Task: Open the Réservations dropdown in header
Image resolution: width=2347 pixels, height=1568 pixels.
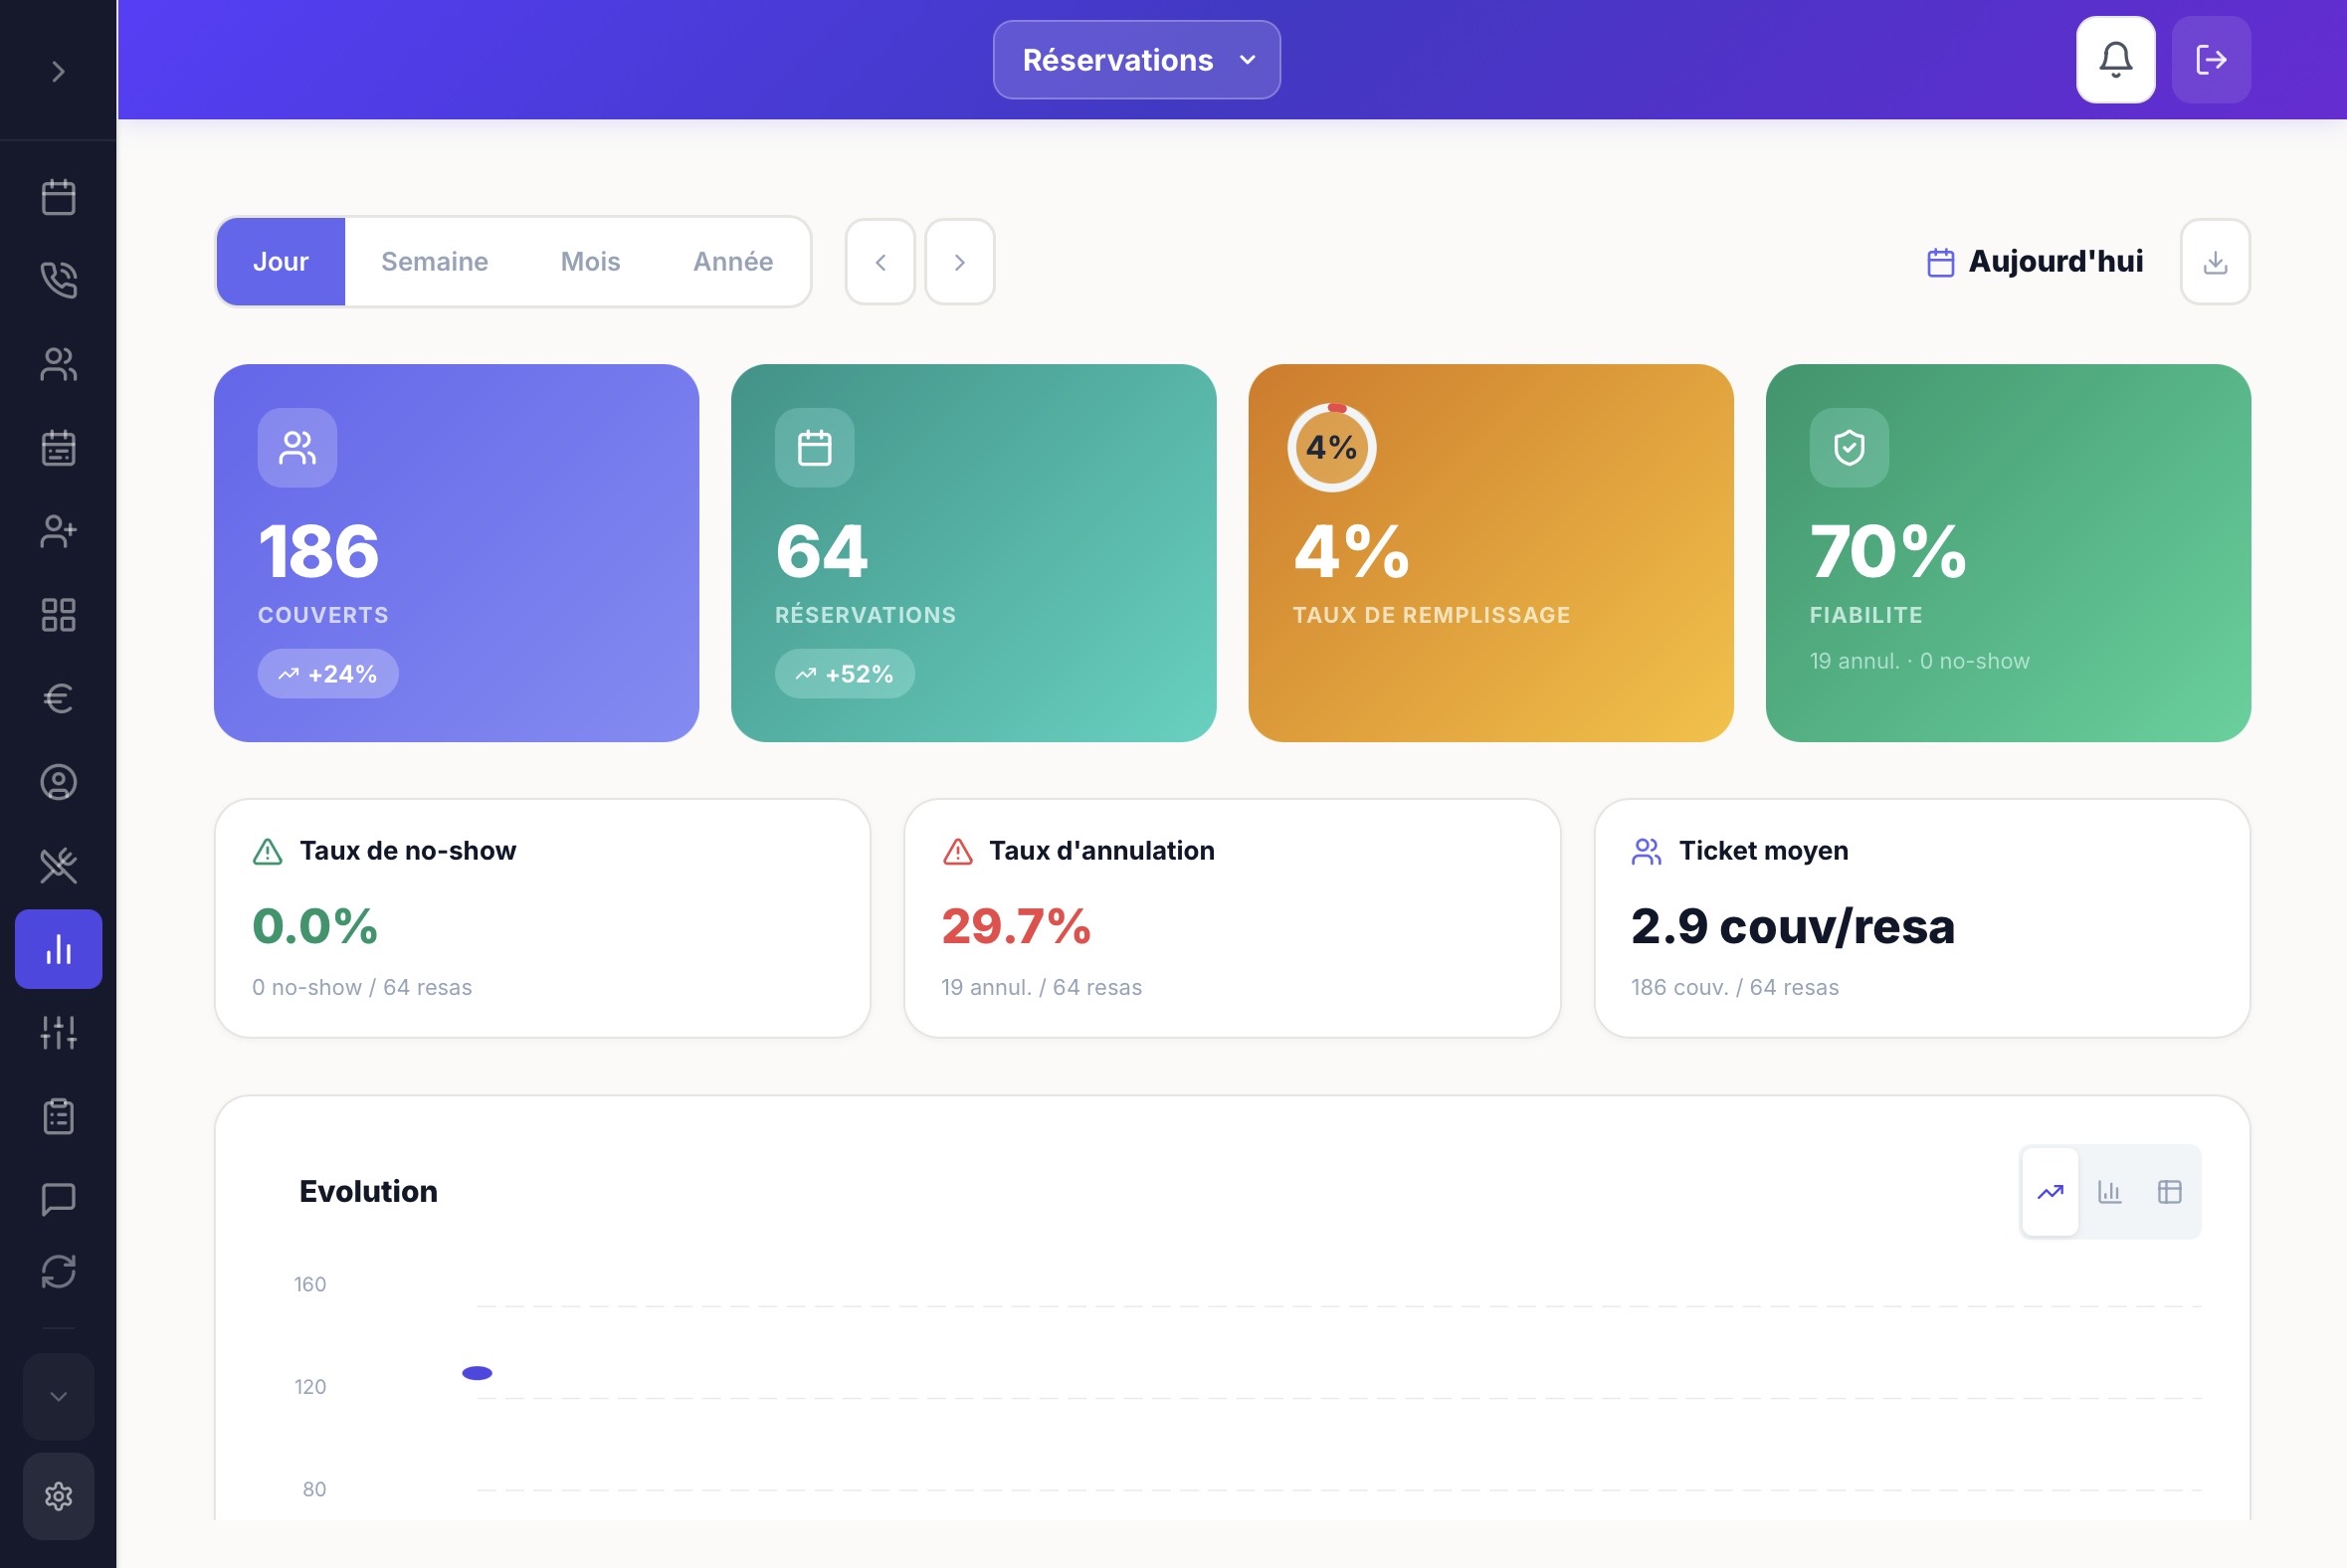Action: (x=1136, y=60)
